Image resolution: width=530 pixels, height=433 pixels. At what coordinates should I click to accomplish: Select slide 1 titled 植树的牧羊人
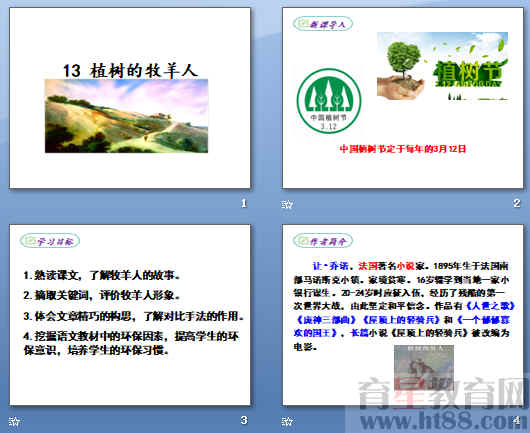point(130,98)
